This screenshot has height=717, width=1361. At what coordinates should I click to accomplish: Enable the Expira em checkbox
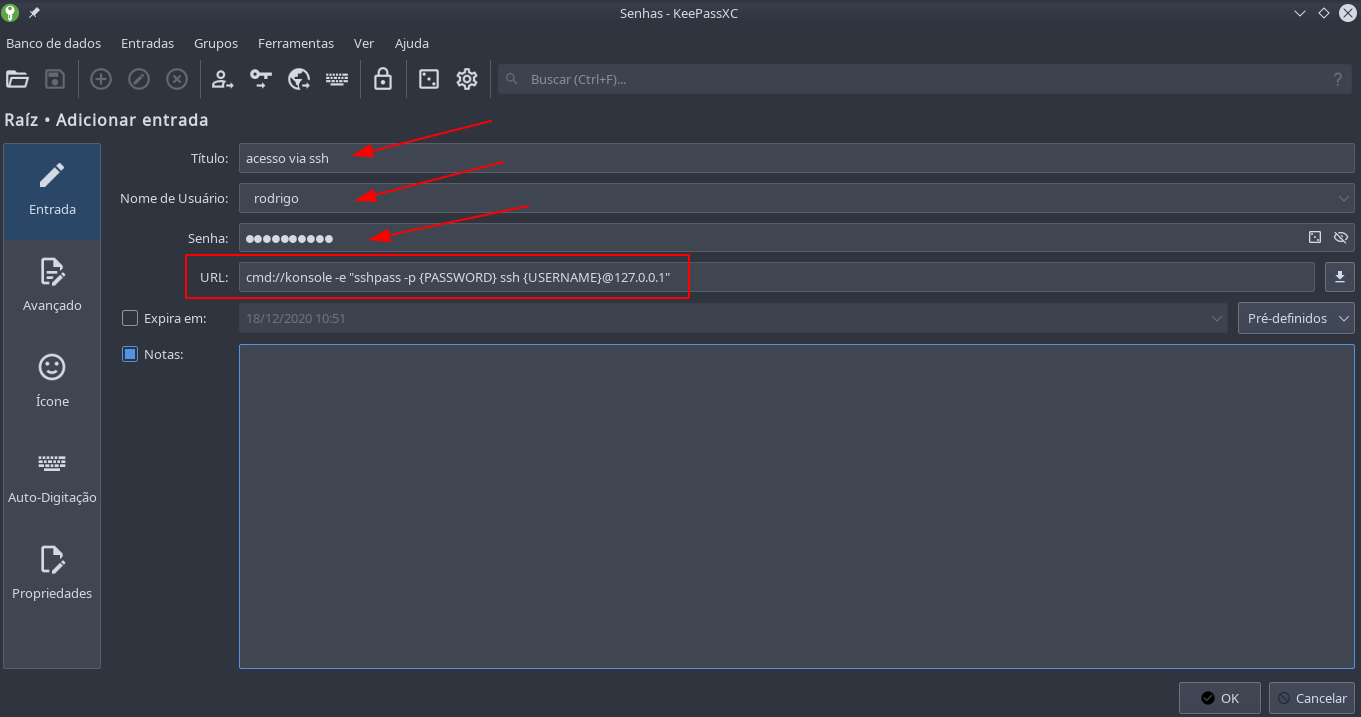(130, 318)
